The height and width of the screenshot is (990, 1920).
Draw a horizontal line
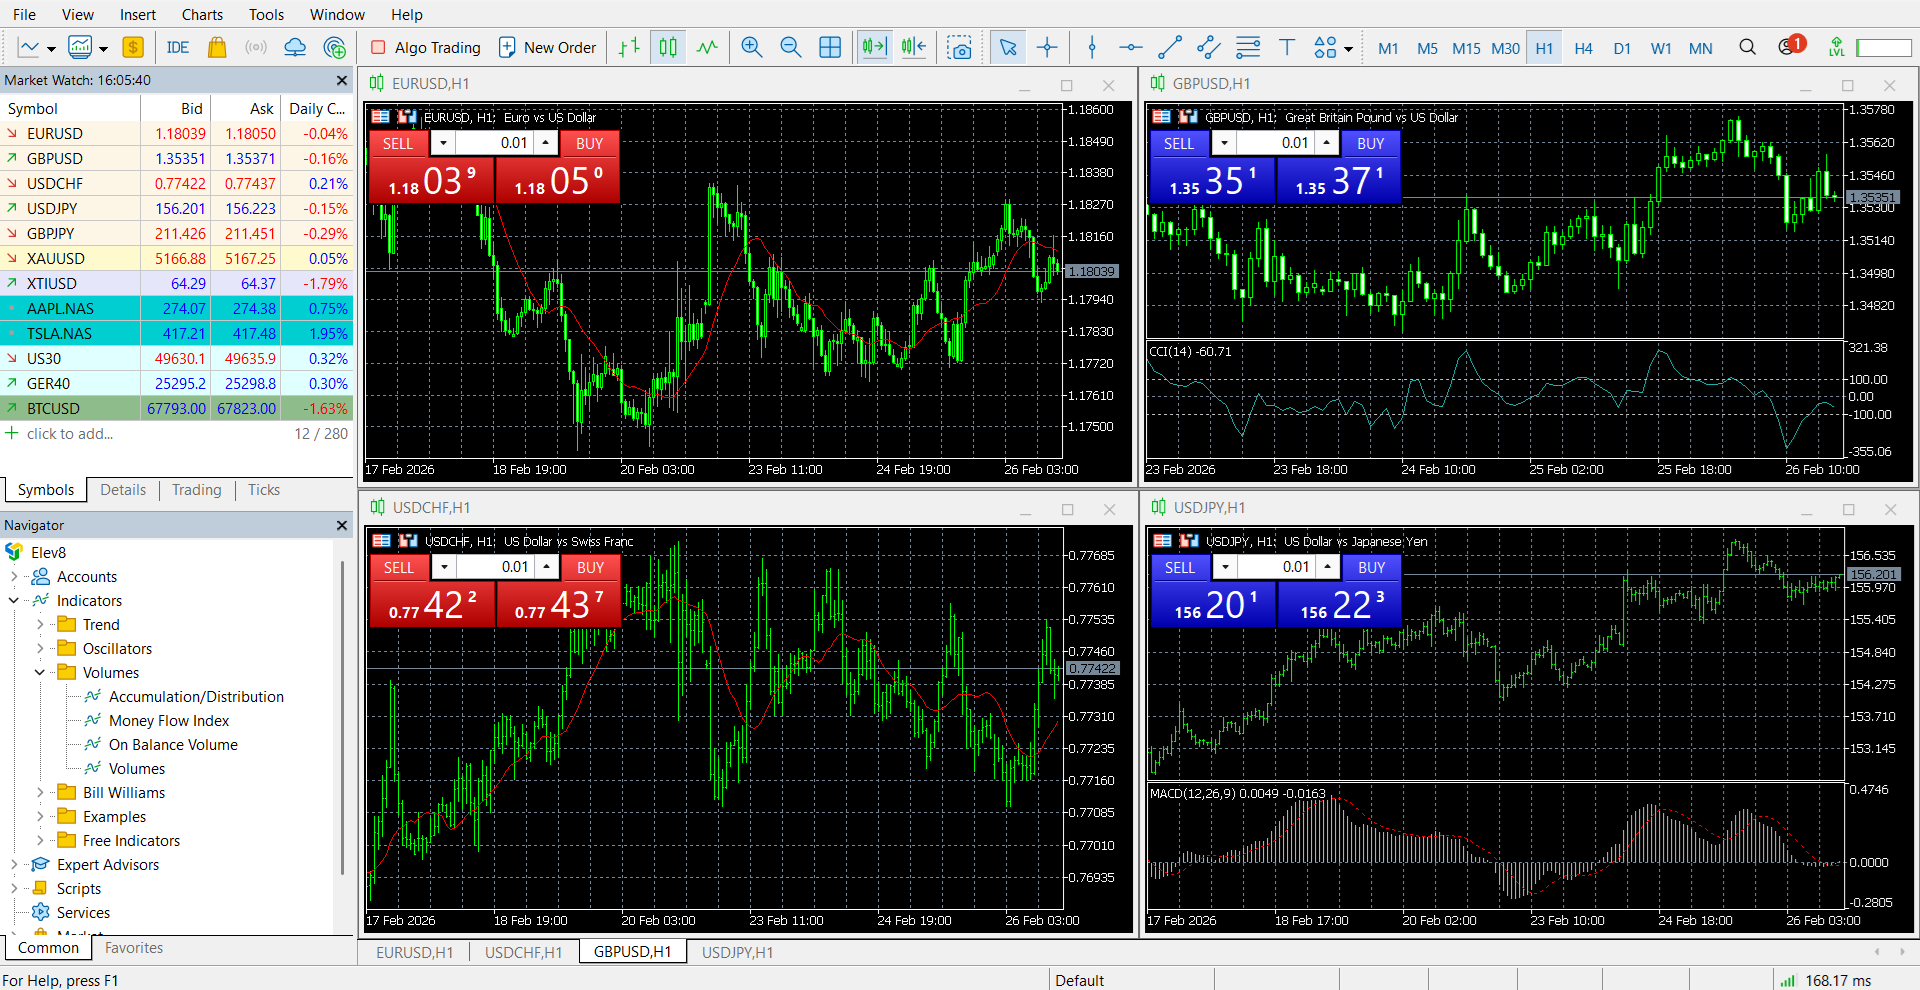[1131, 47]
